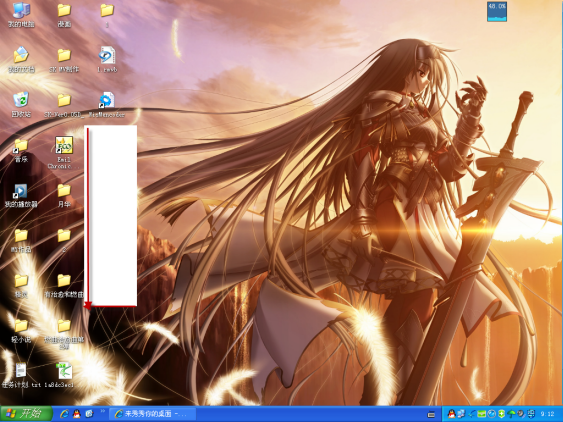Switch to the 来秀秀你的桌面 taskbar window
The width and height of the screenshot is (563, 422).
[x=153, y=414]
